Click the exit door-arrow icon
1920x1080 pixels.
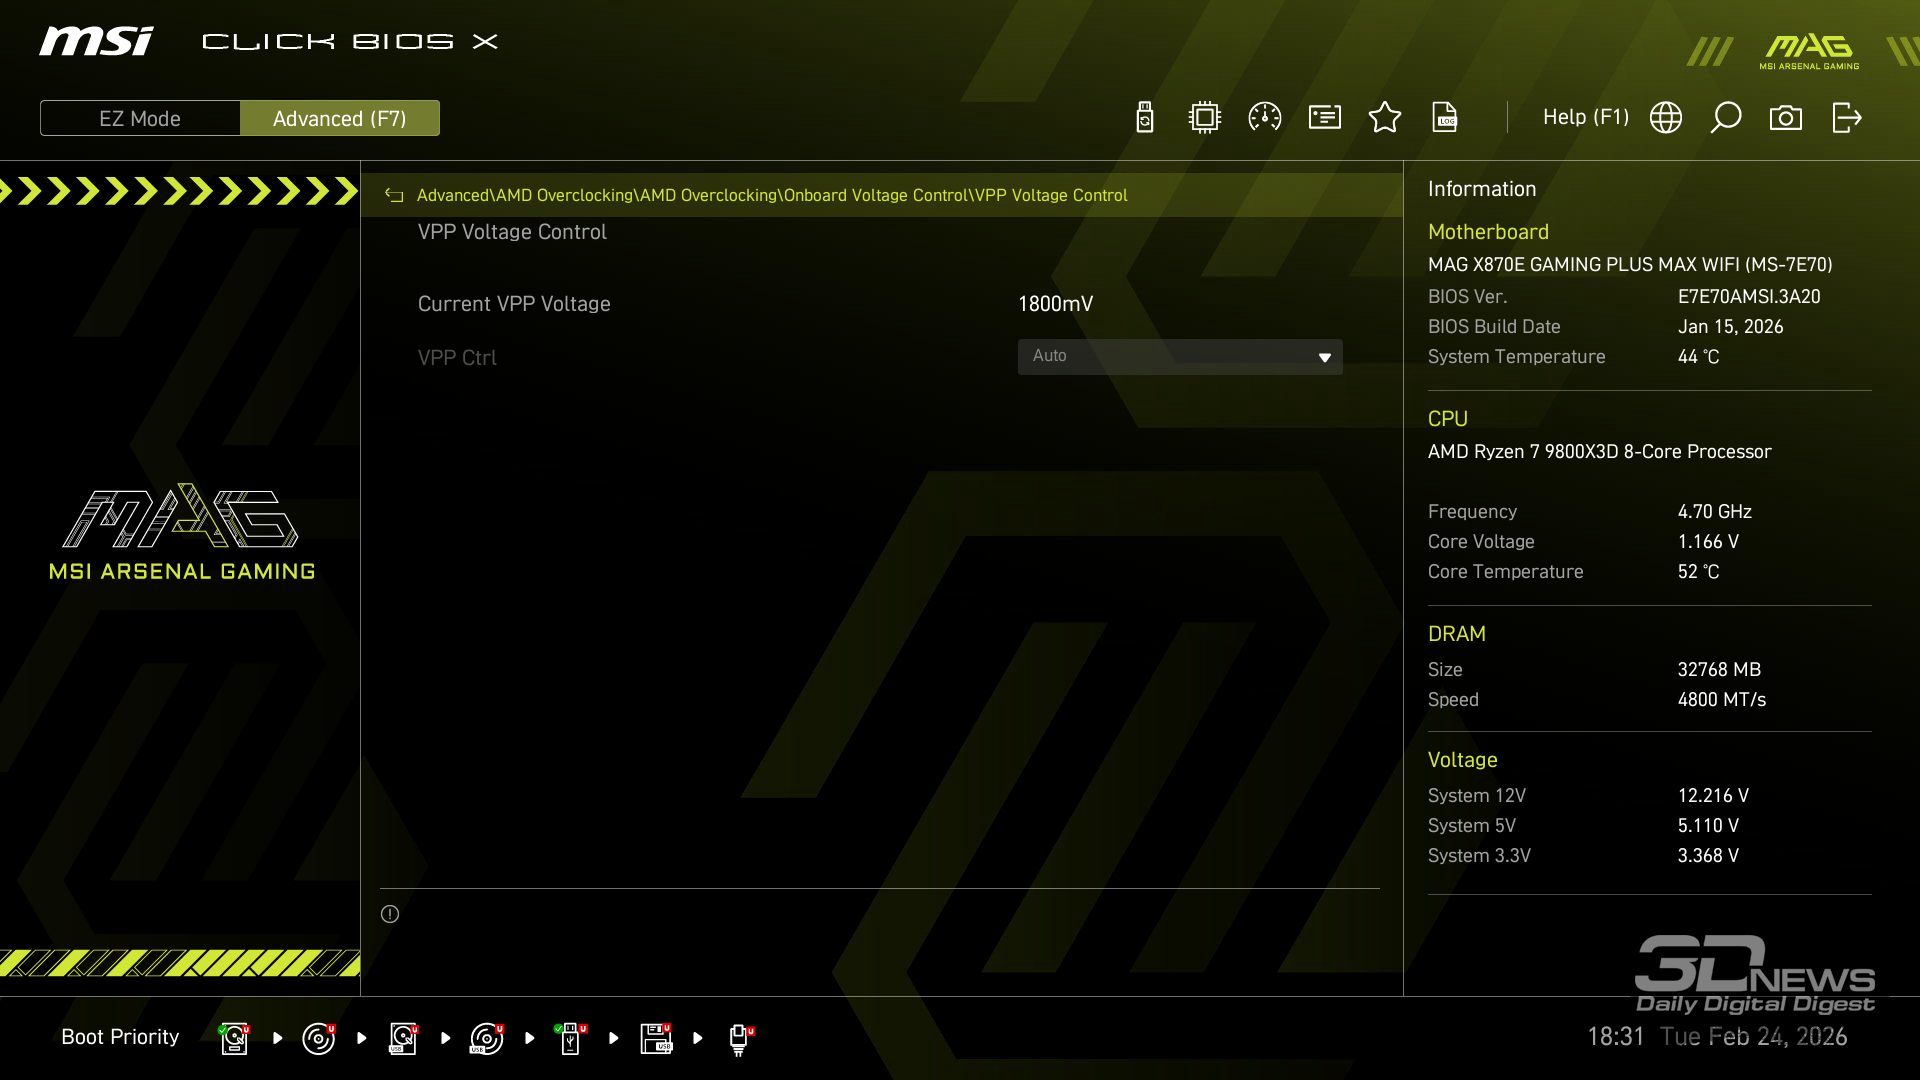1846,118
